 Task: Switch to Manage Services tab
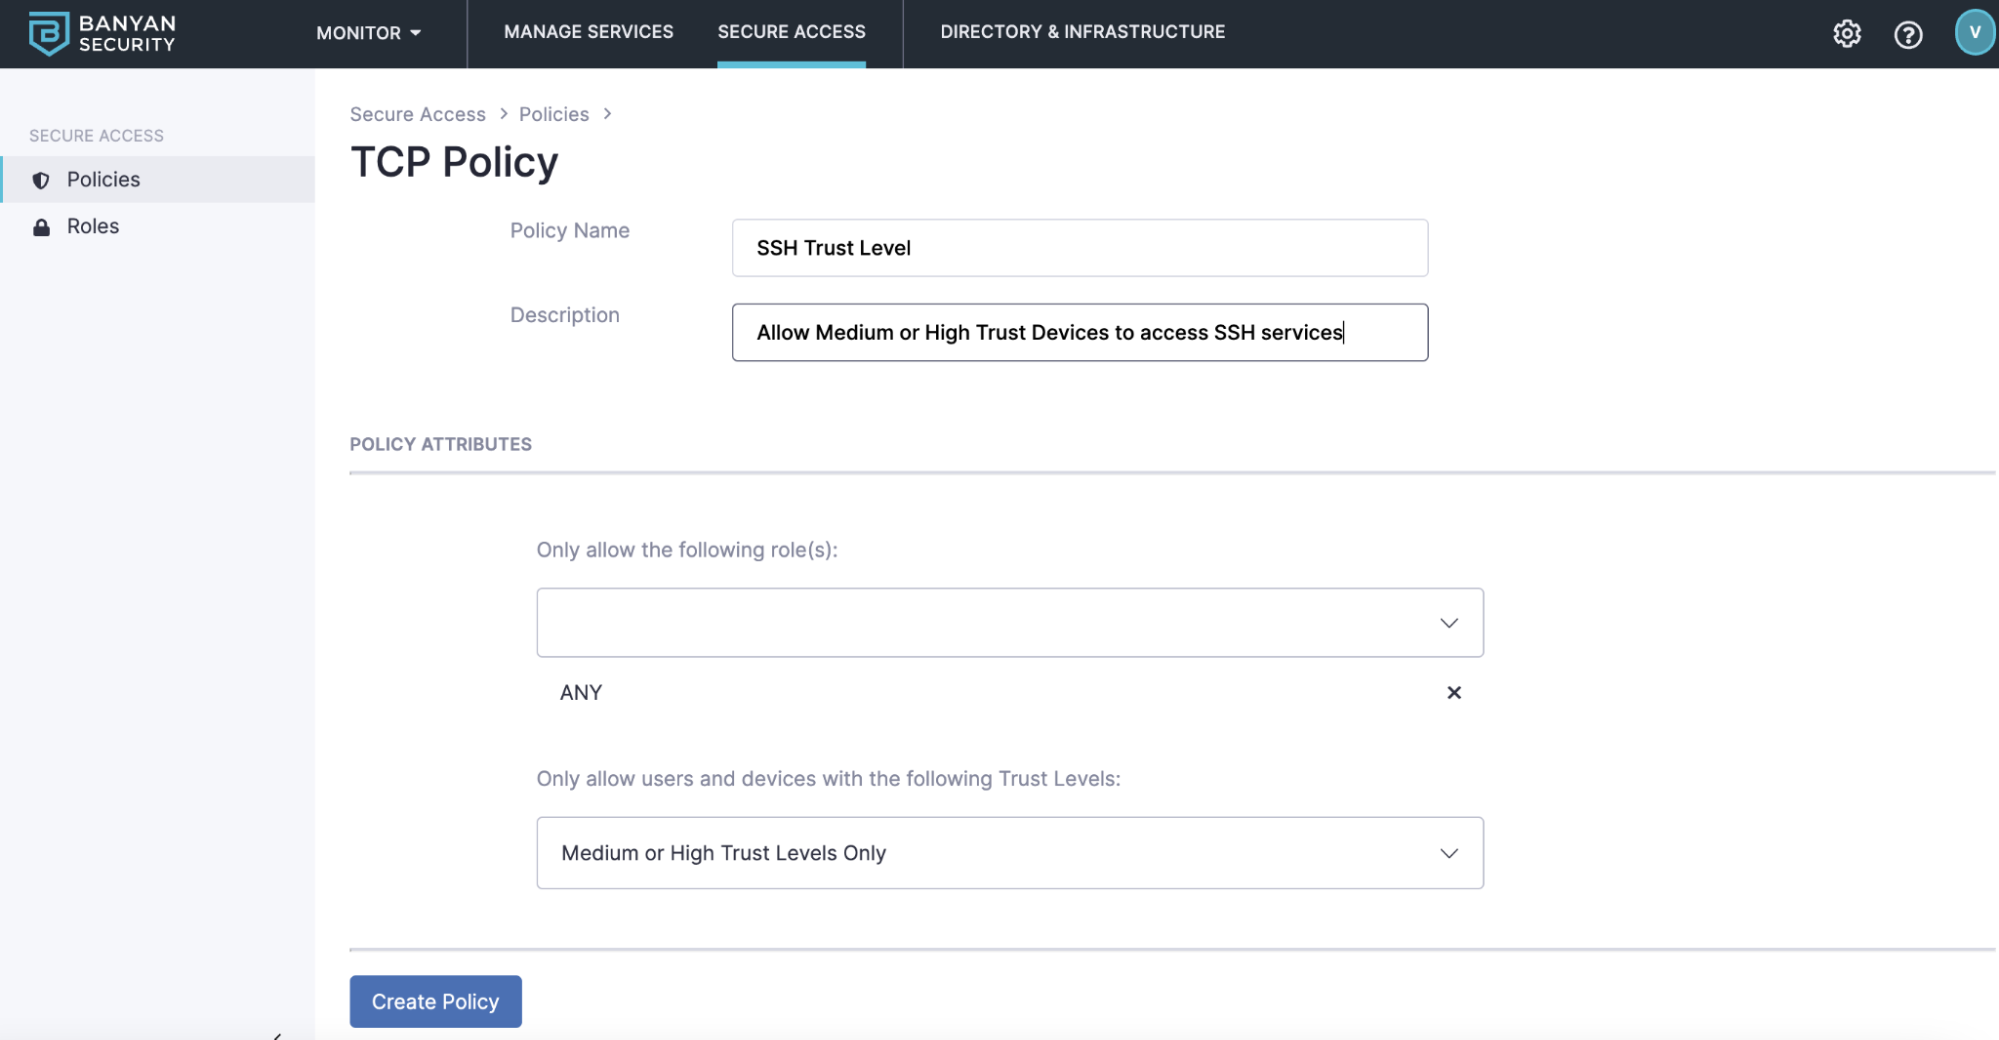[x=588, y=32]
